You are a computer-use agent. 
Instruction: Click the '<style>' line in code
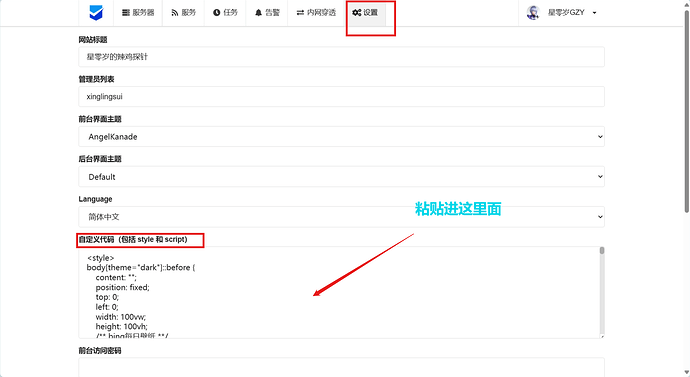click(x=101, y=258)
